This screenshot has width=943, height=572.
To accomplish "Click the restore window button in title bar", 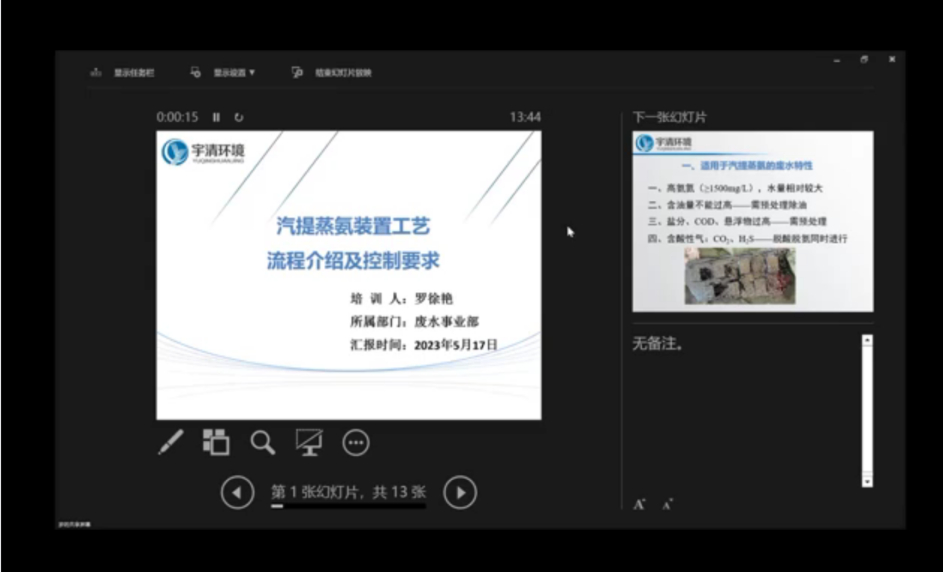I will point(864,60).
